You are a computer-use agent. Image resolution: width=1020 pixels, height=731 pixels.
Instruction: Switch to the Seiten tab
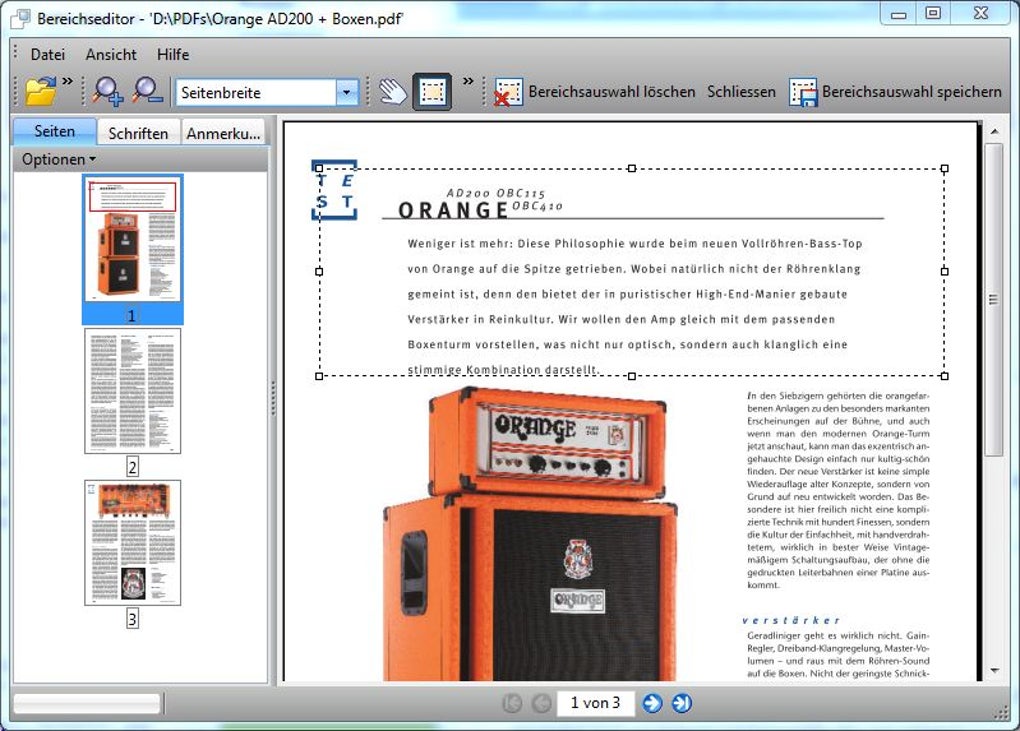[x=55, y=131]
